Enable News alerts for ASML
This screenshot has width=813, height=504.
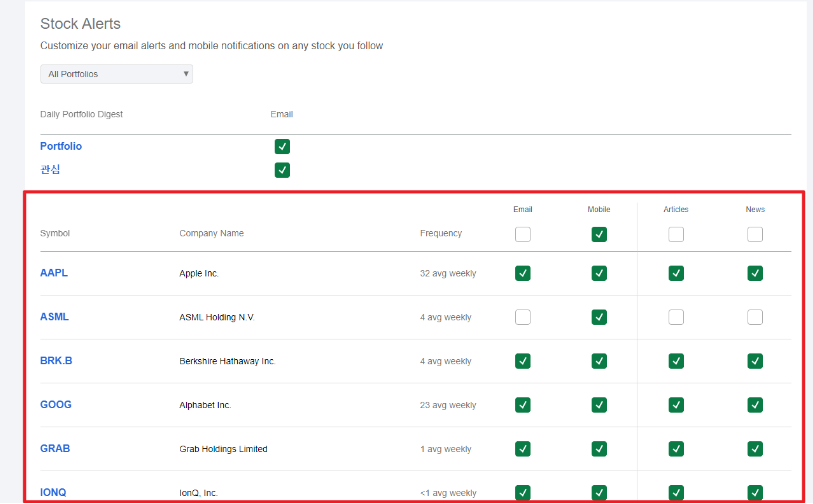coord(755,317)
